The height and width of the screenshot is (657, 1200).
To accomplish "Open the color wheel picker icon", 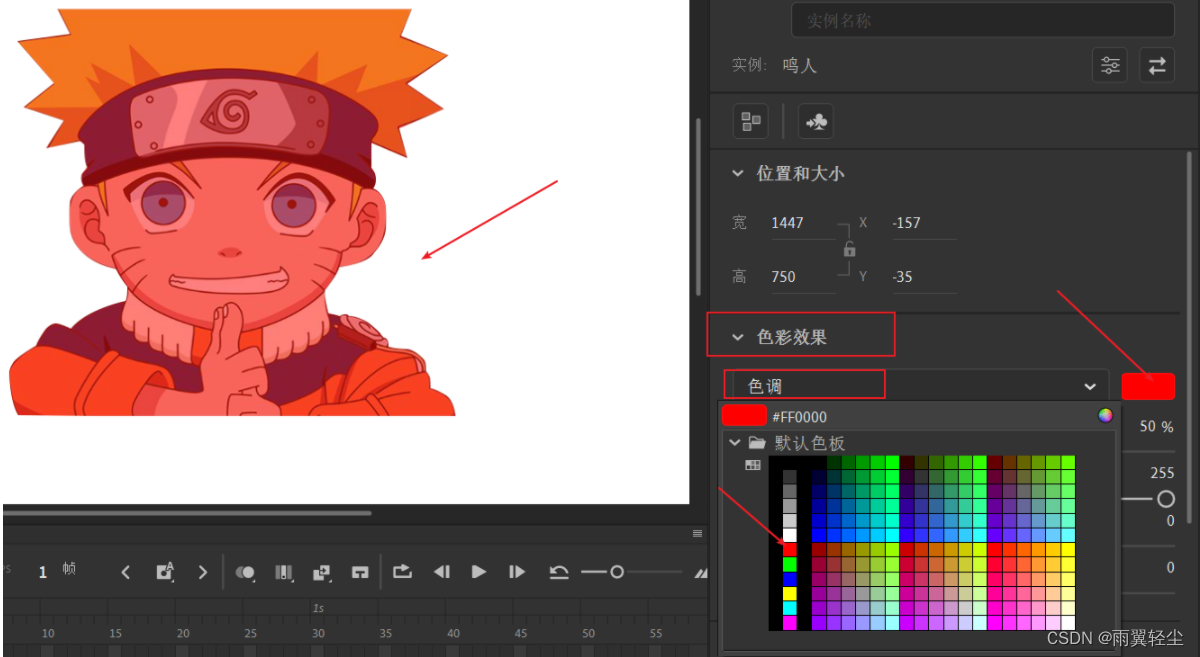I will (x=1105, y=416).
